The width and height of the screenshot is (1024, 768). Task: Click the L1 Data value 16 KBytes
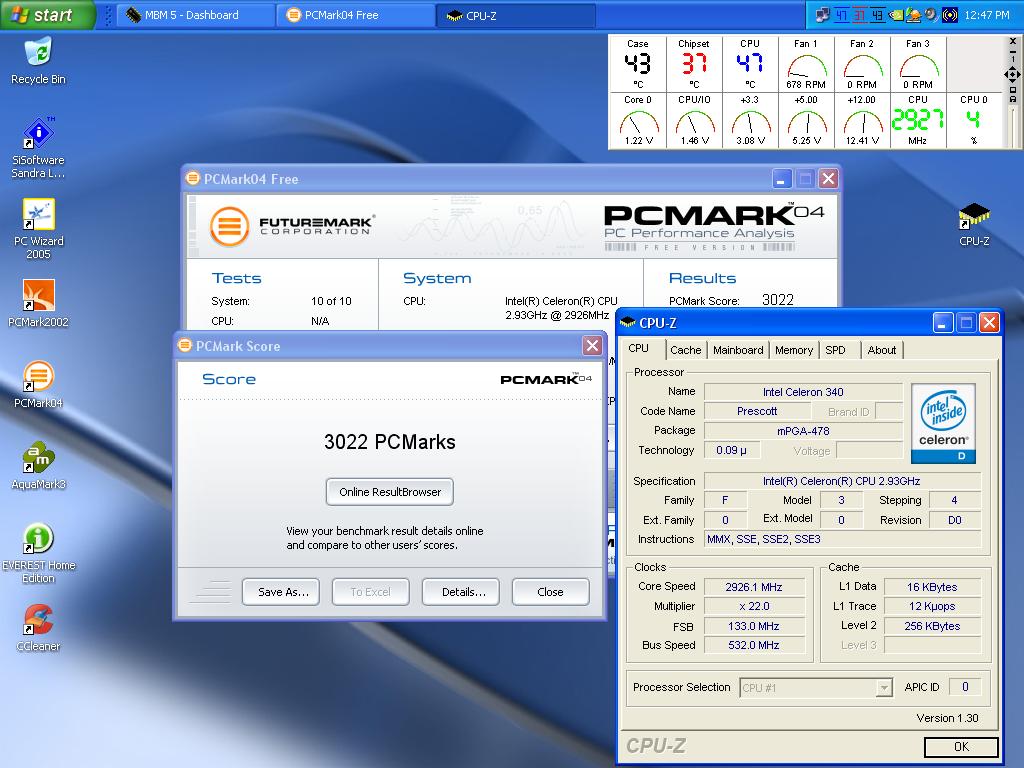(x=932, y=587)
